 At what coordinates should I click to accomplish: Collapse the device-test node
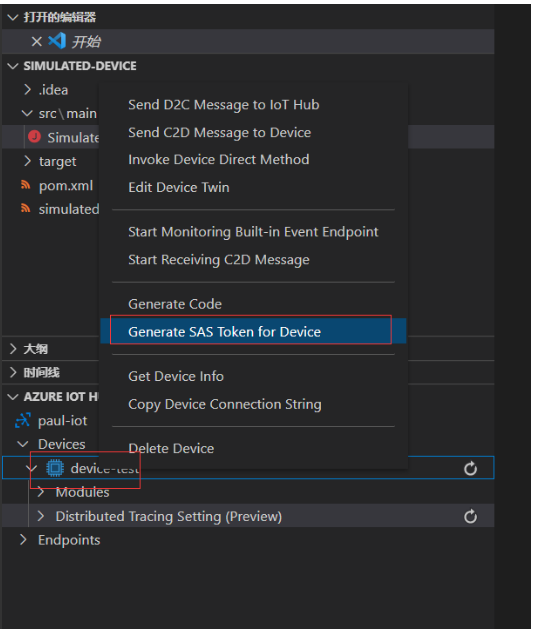click(x=32, y=468)
